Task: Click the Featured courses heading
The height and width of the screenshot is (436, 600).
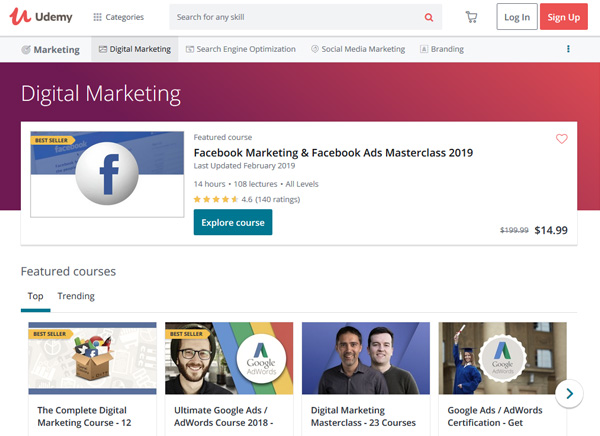Action: (68, 271)
